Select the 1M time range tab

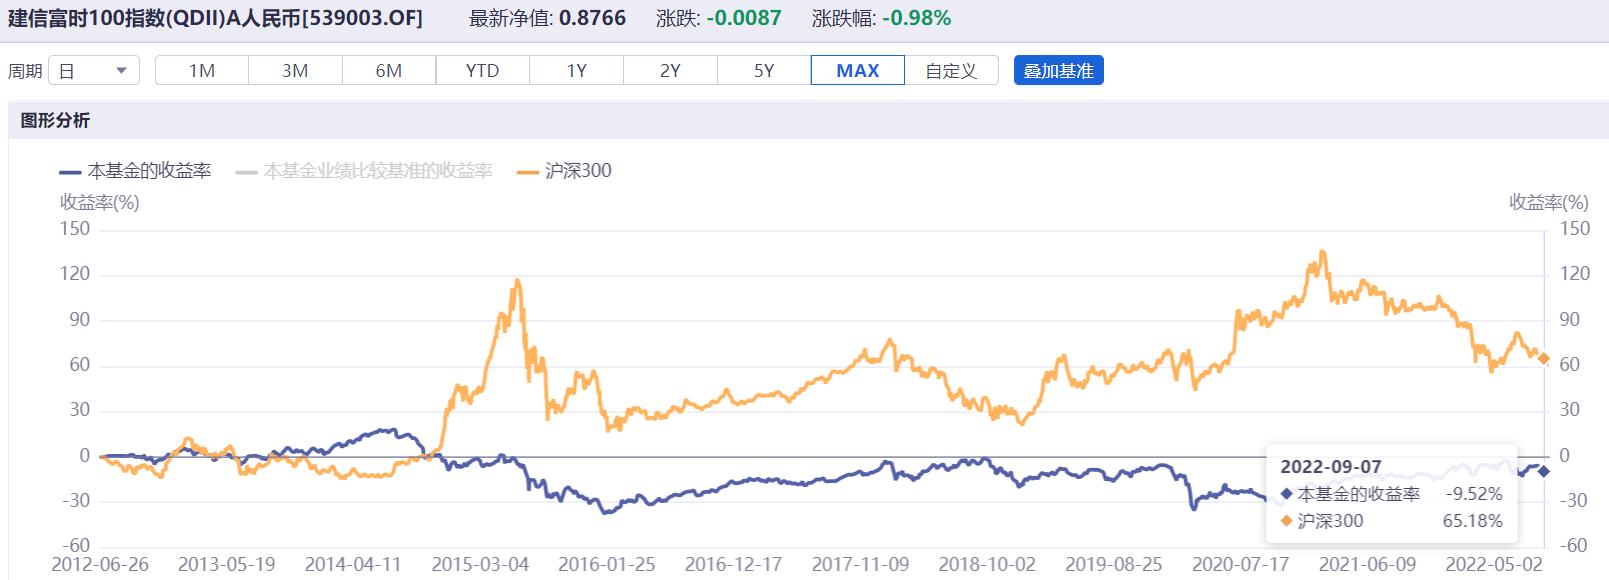coord(202,71)
